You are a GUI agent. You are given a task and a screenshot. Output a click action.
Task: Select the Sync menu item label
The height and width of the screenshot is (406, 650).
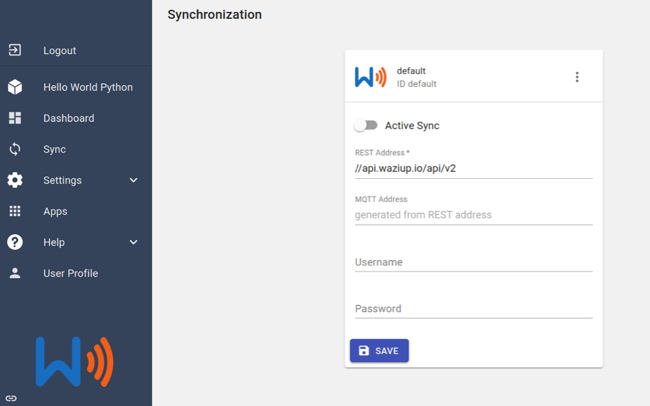click(x=55, y=149)
